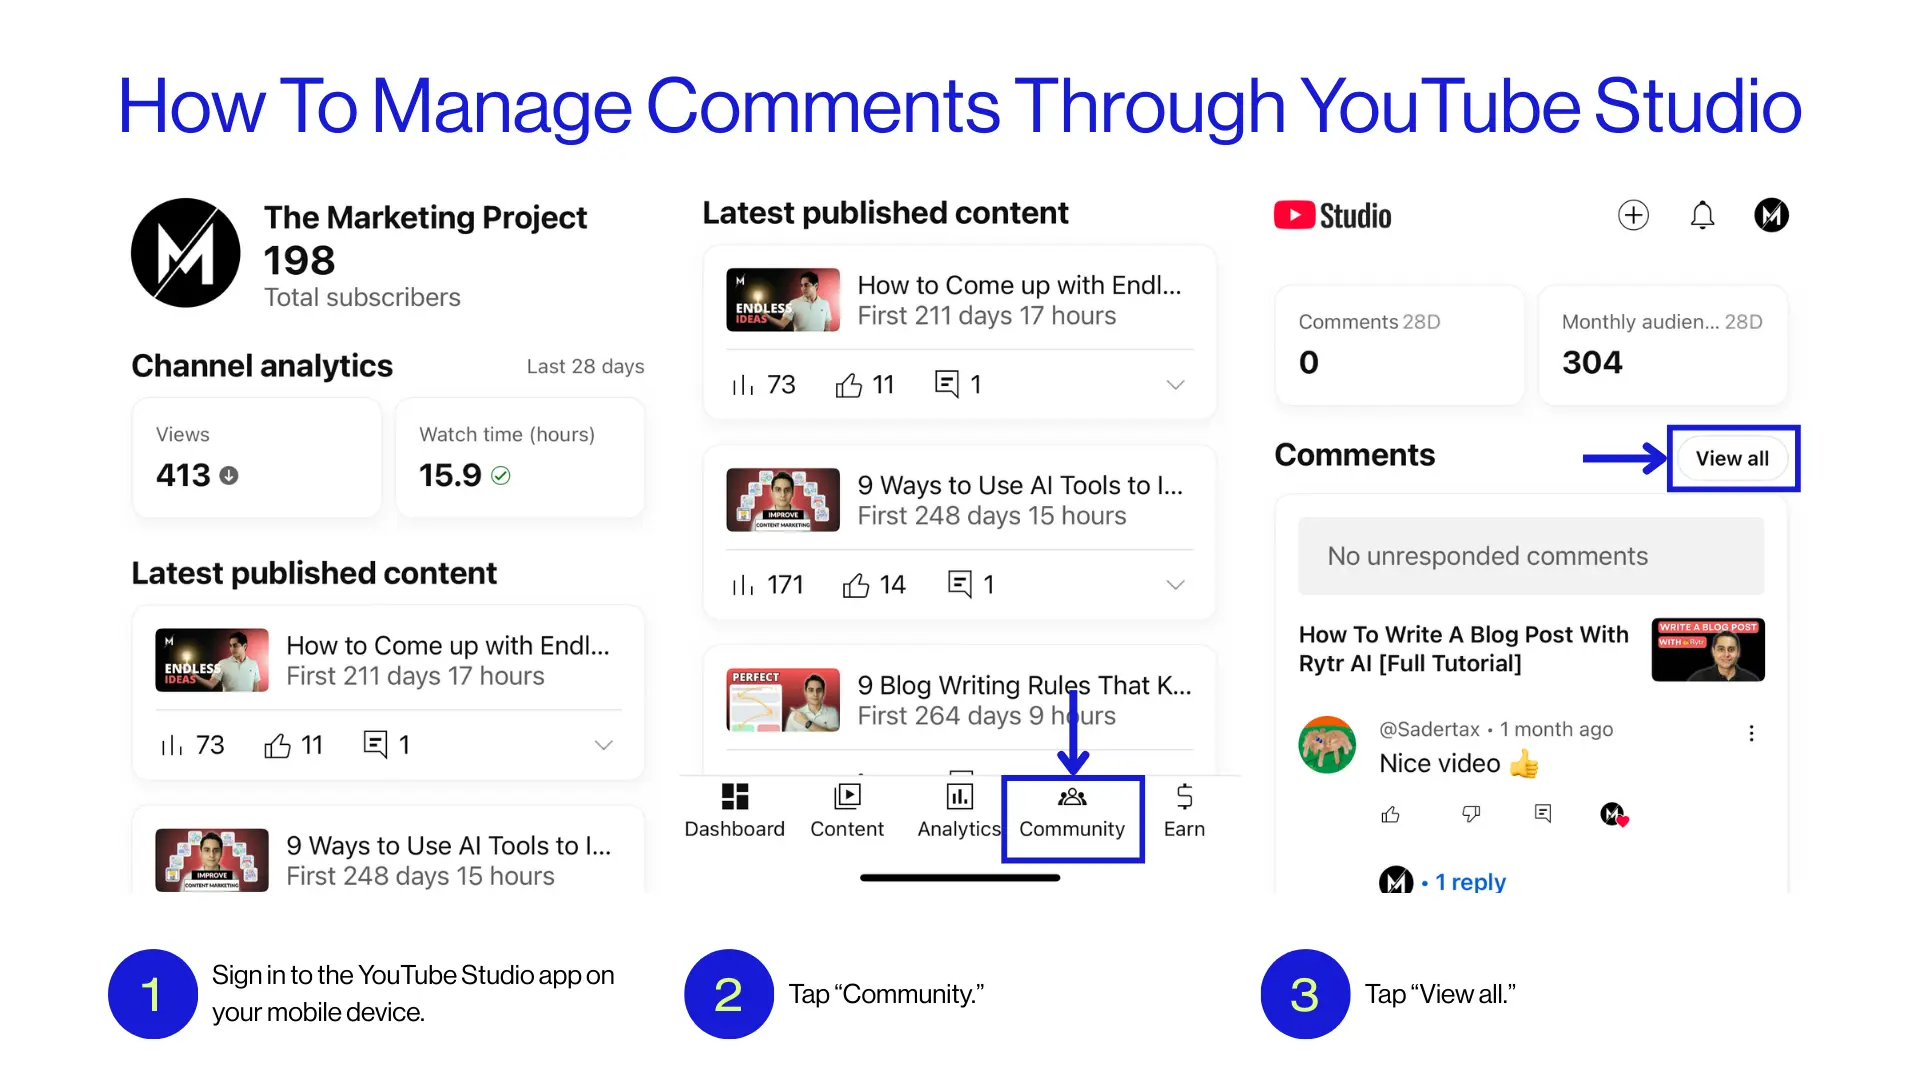Tap the channel avatar beside 1 reply
This screenshot has width=1920, height=1080.
coord(1396,881)
